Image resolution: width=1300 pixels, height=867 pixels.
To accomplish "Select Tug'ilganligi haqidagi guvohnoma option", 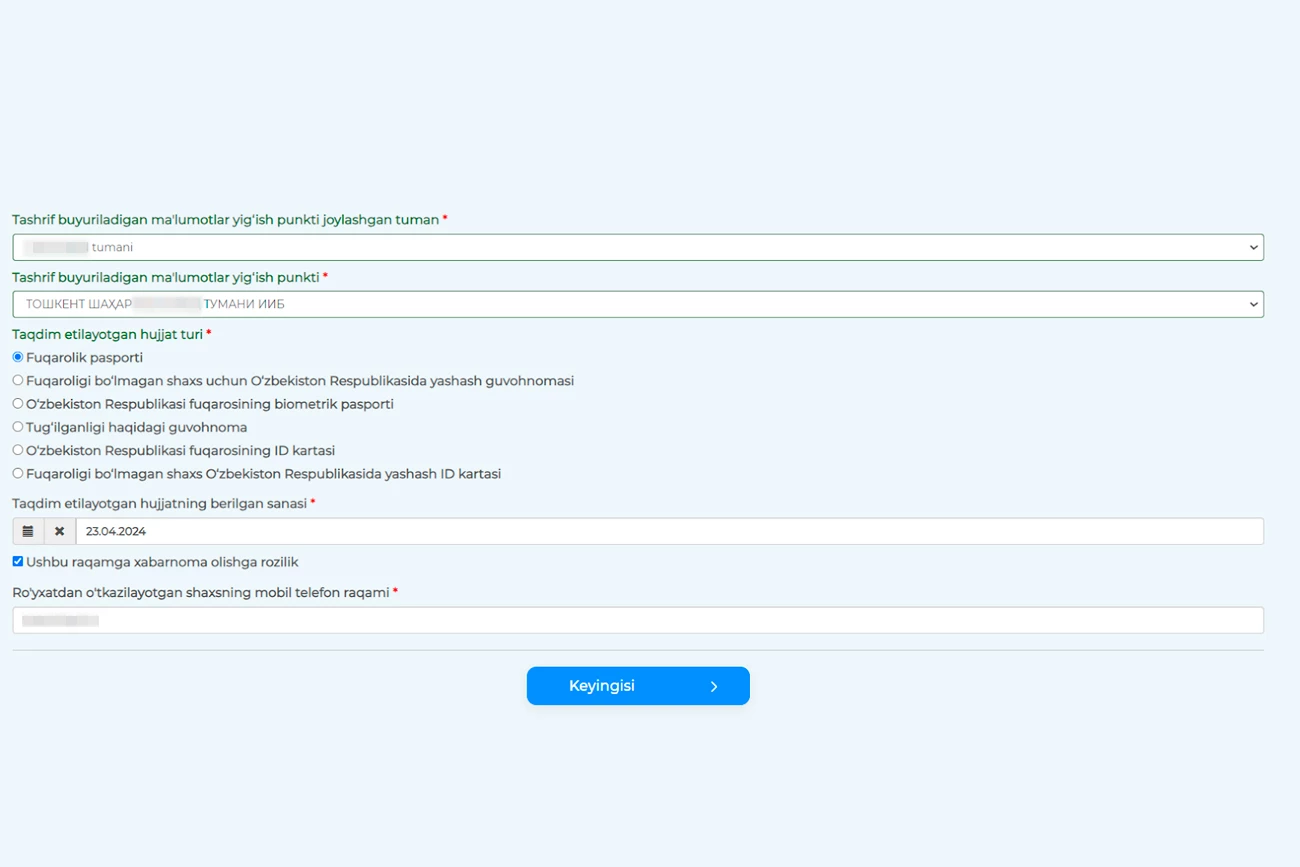I will coord(18,426).
